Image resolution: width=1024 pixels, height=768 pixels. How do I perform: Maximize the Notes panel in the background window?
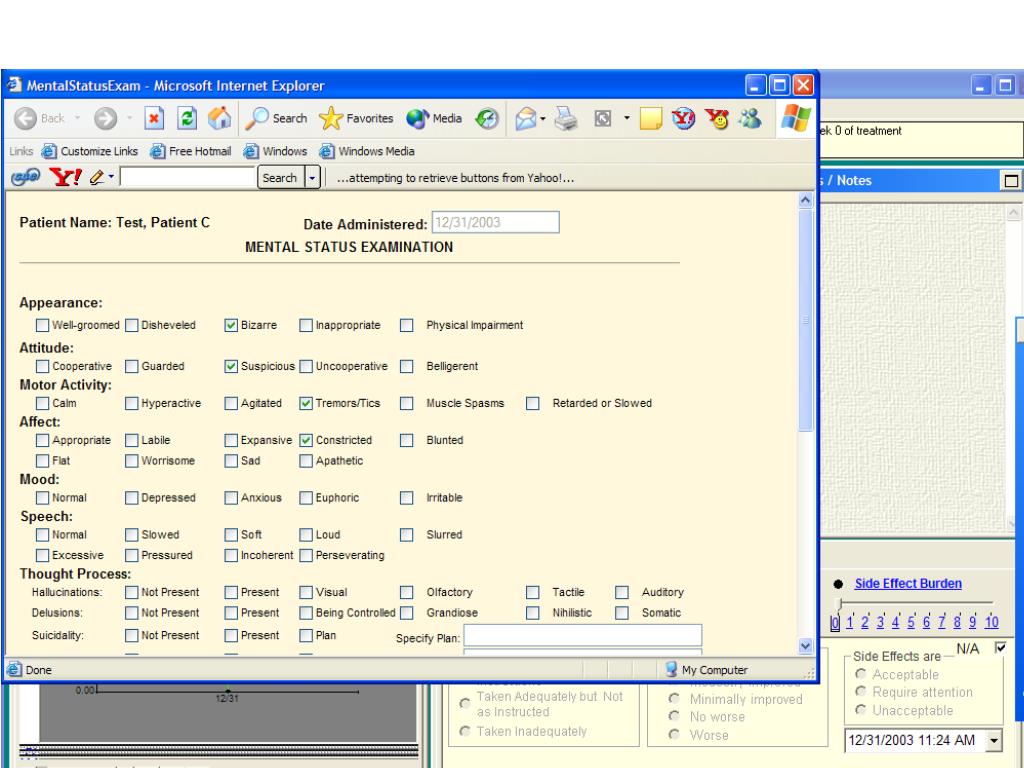coord(1010,181)
